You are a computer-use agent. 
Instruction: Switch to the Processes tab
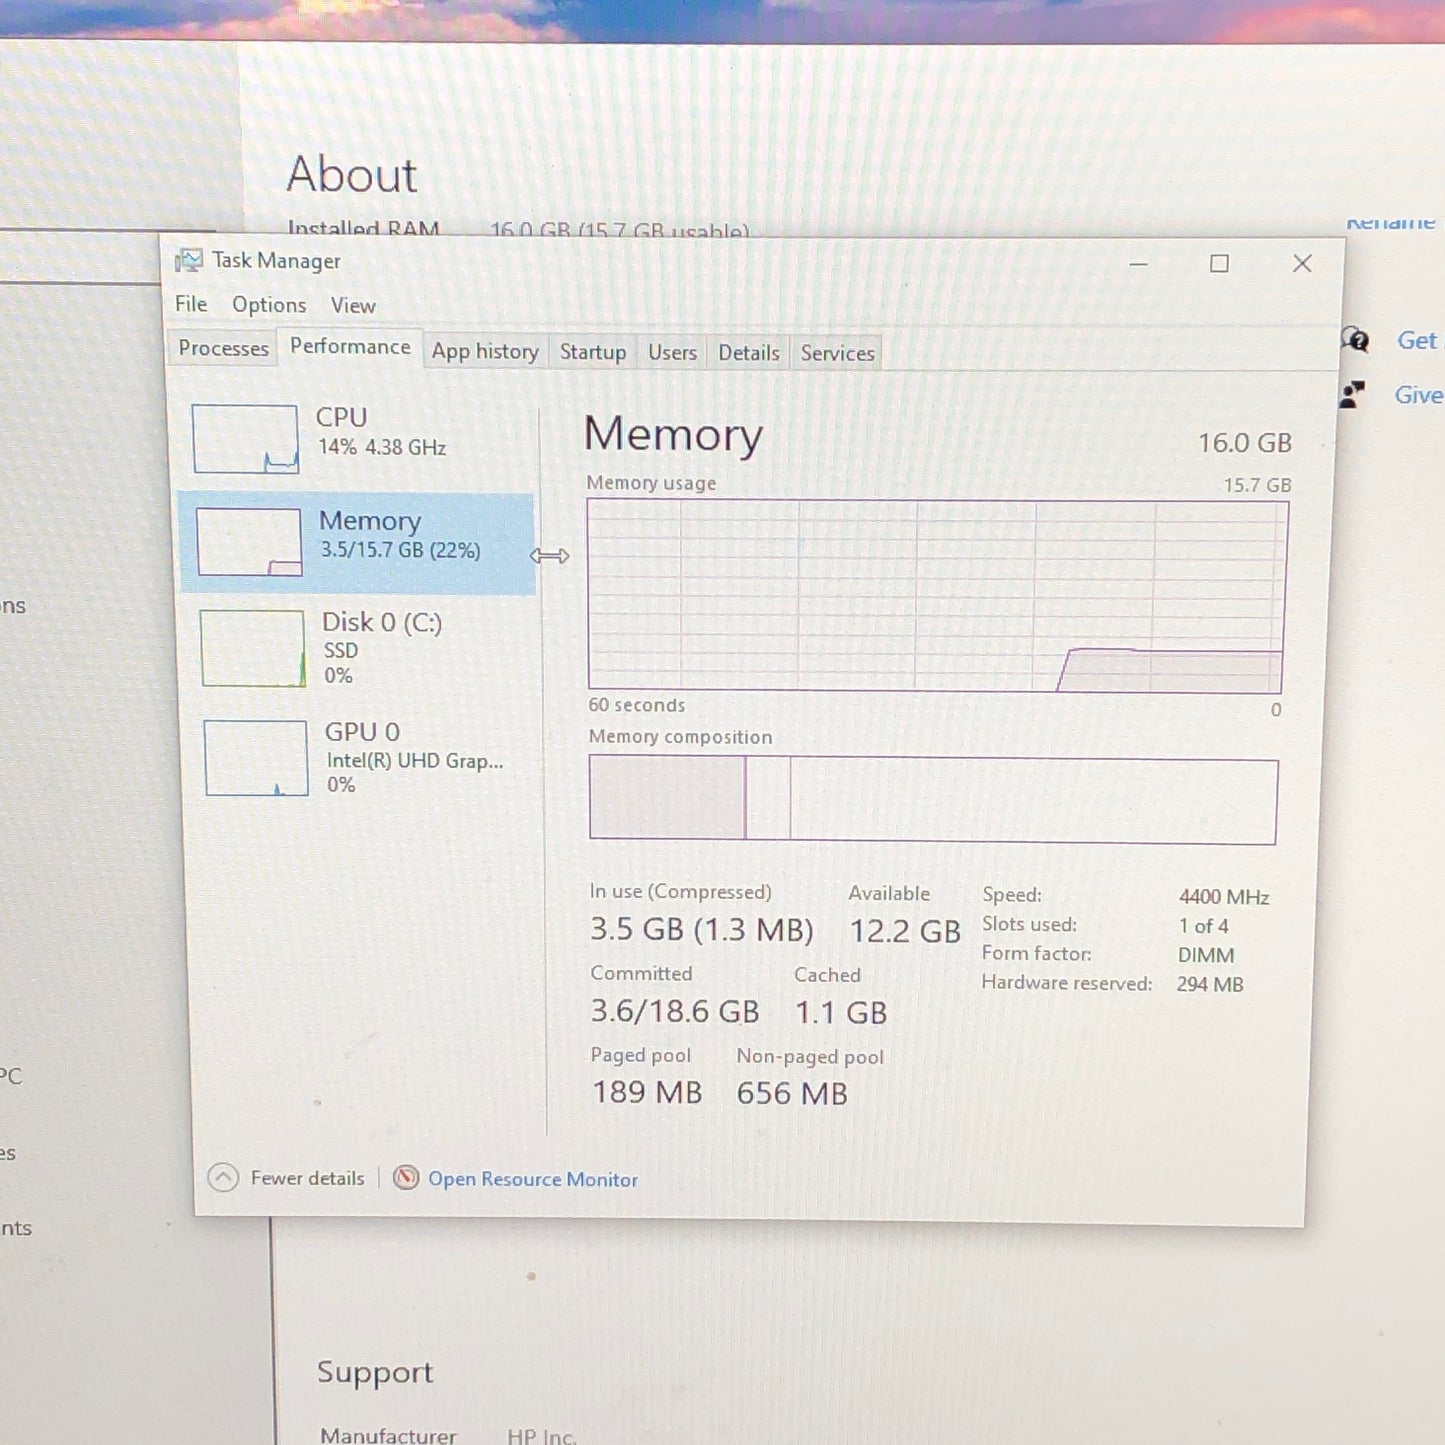[x=223, y=348]
